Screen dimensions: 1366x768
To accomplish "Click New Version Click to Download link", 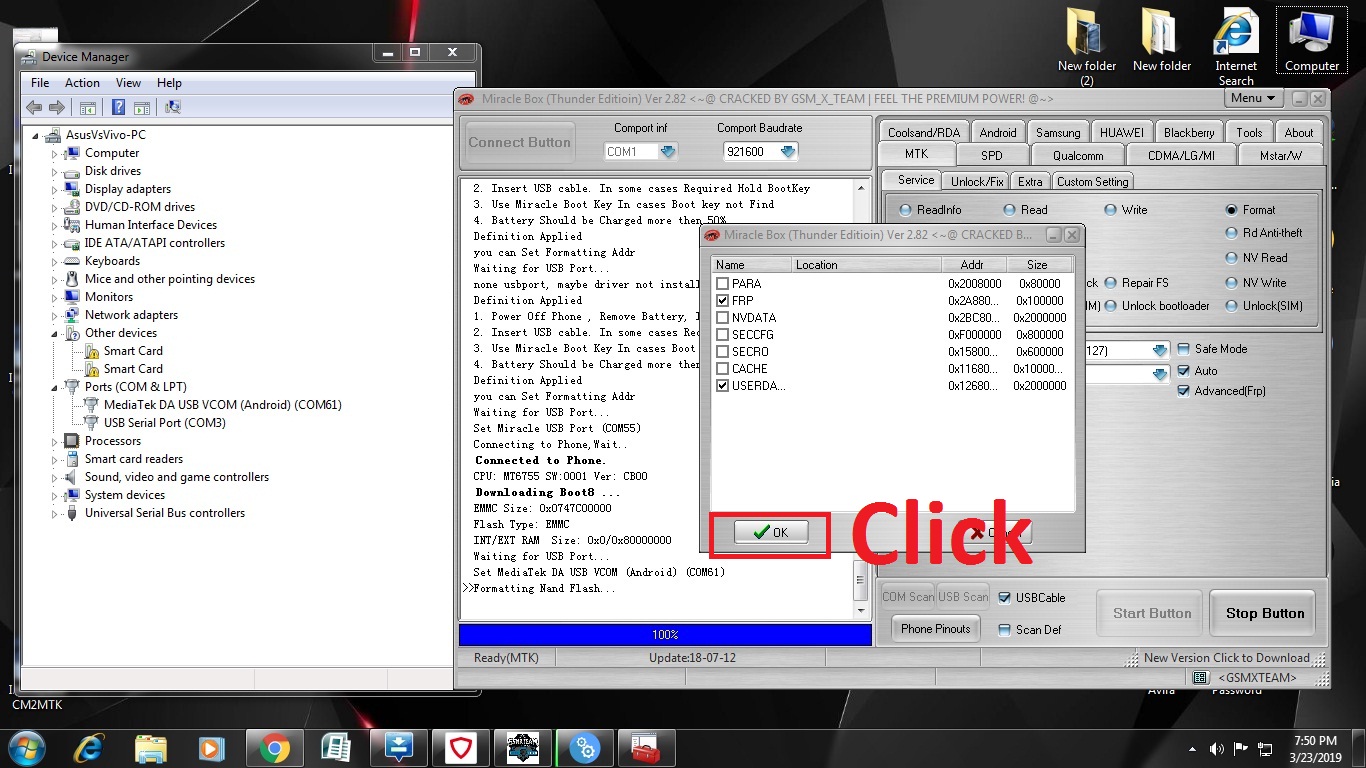I will pyautogui.click(x=1226, y=658).
